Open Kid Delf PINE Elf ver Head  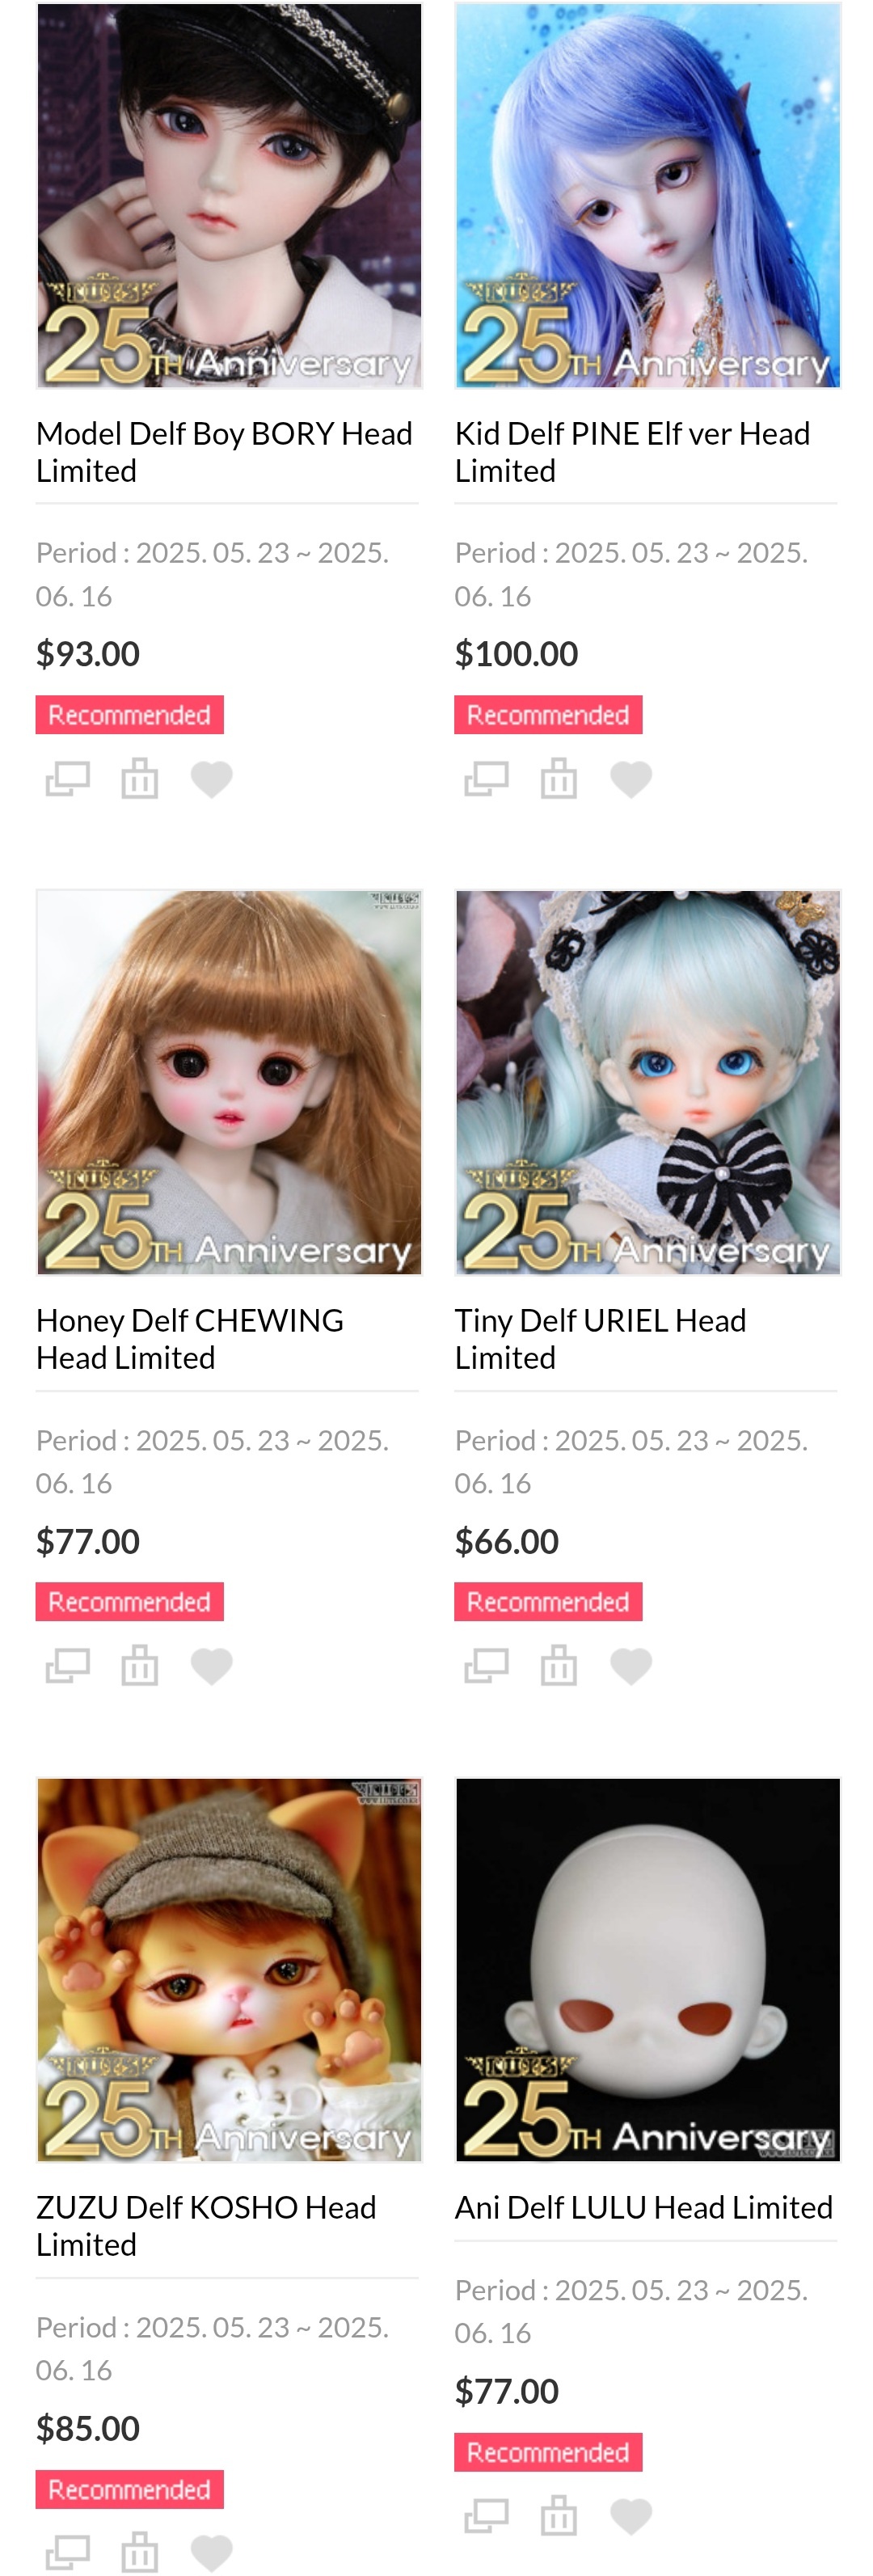(x=632, y=452)
